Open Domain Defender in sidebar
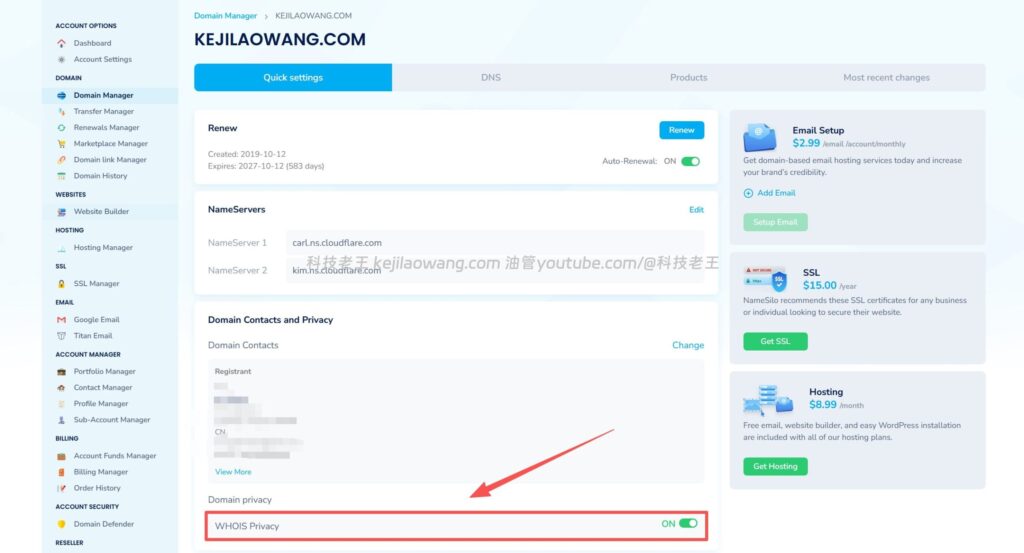 coord(104,524)
